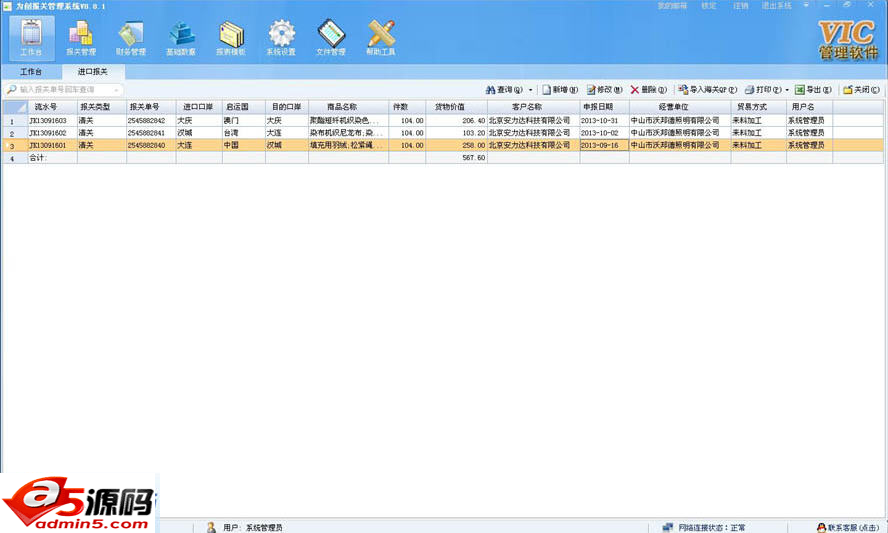Click the grid select-all corner cell
This screenshot has width=888, height=533.
click(x=15, y=107)
